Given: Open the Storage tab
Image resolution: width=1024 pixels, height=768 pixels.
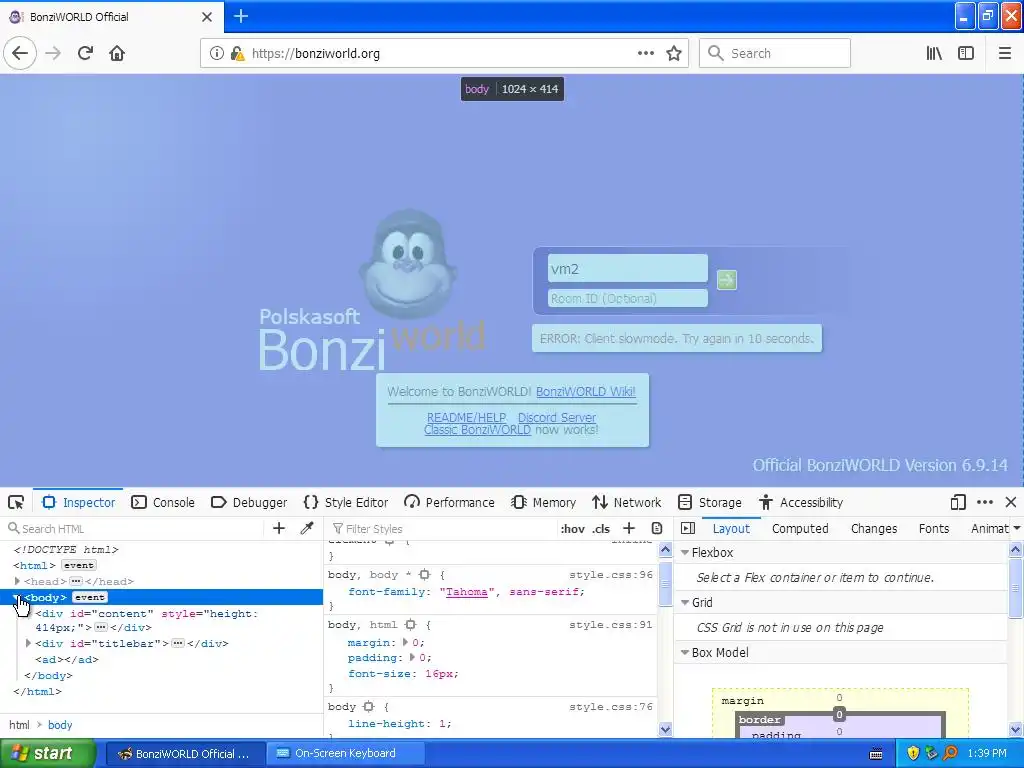Looking at the screenshot, I should [710, 502].
